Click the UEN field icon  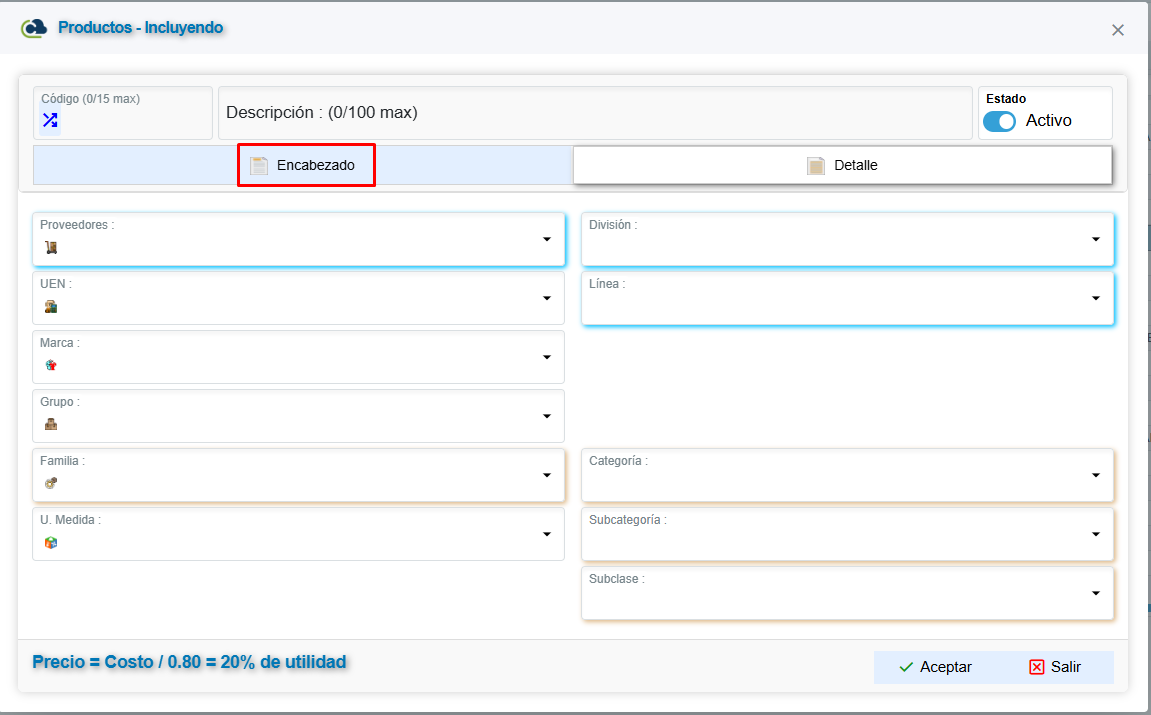(51, 306)
